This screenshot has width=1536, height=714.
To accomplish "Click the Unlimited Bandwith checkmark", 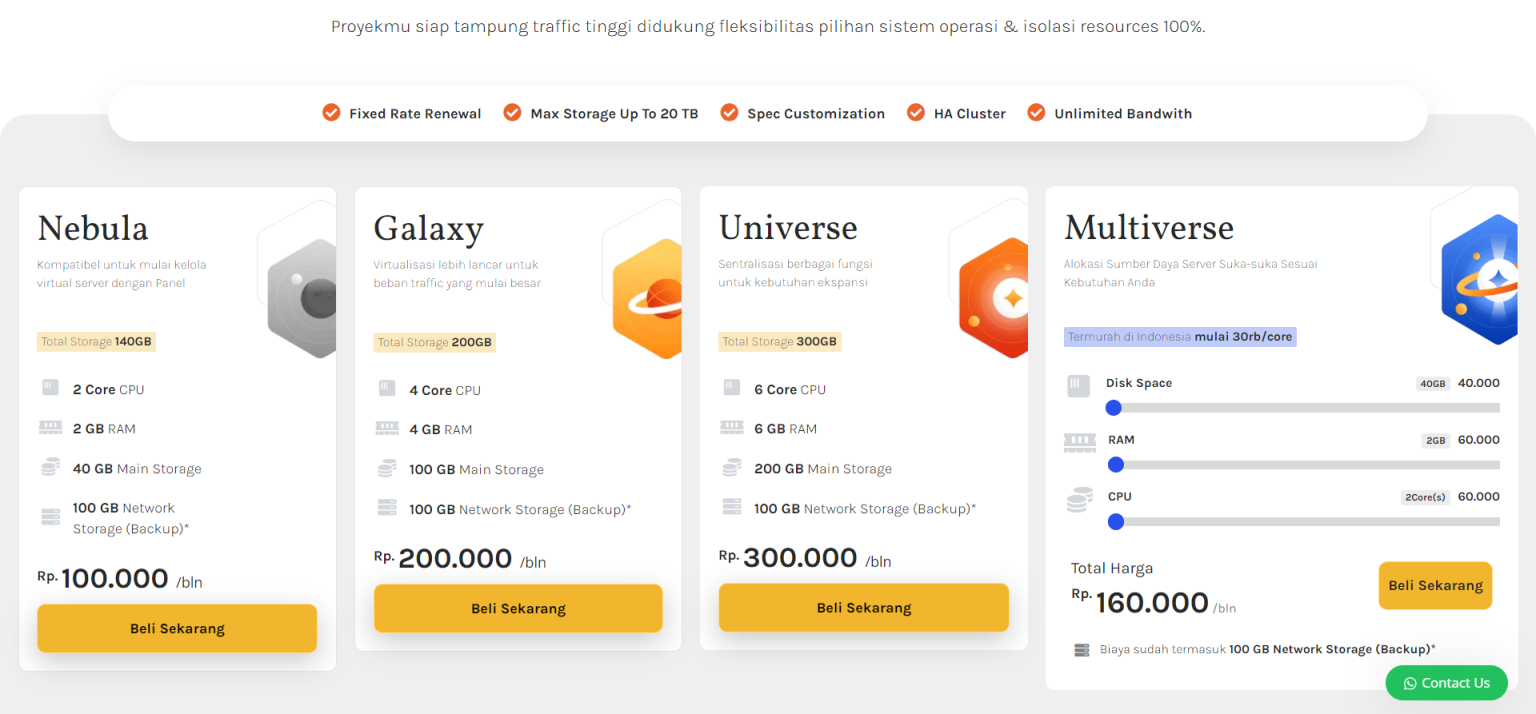I will pos(1036,112).
